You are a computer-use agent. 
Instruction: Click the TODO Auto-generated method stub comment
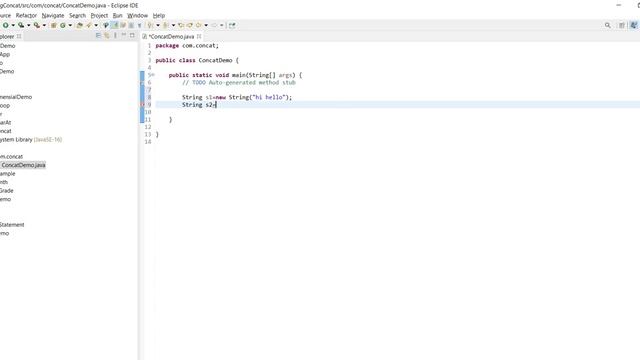coord(239,82)
